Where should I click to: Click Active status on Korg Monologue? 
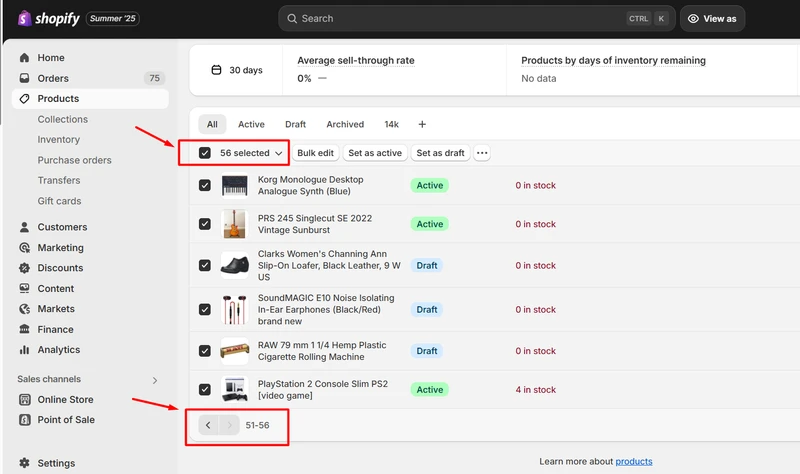pyautogui.click(x=430, y=185)
